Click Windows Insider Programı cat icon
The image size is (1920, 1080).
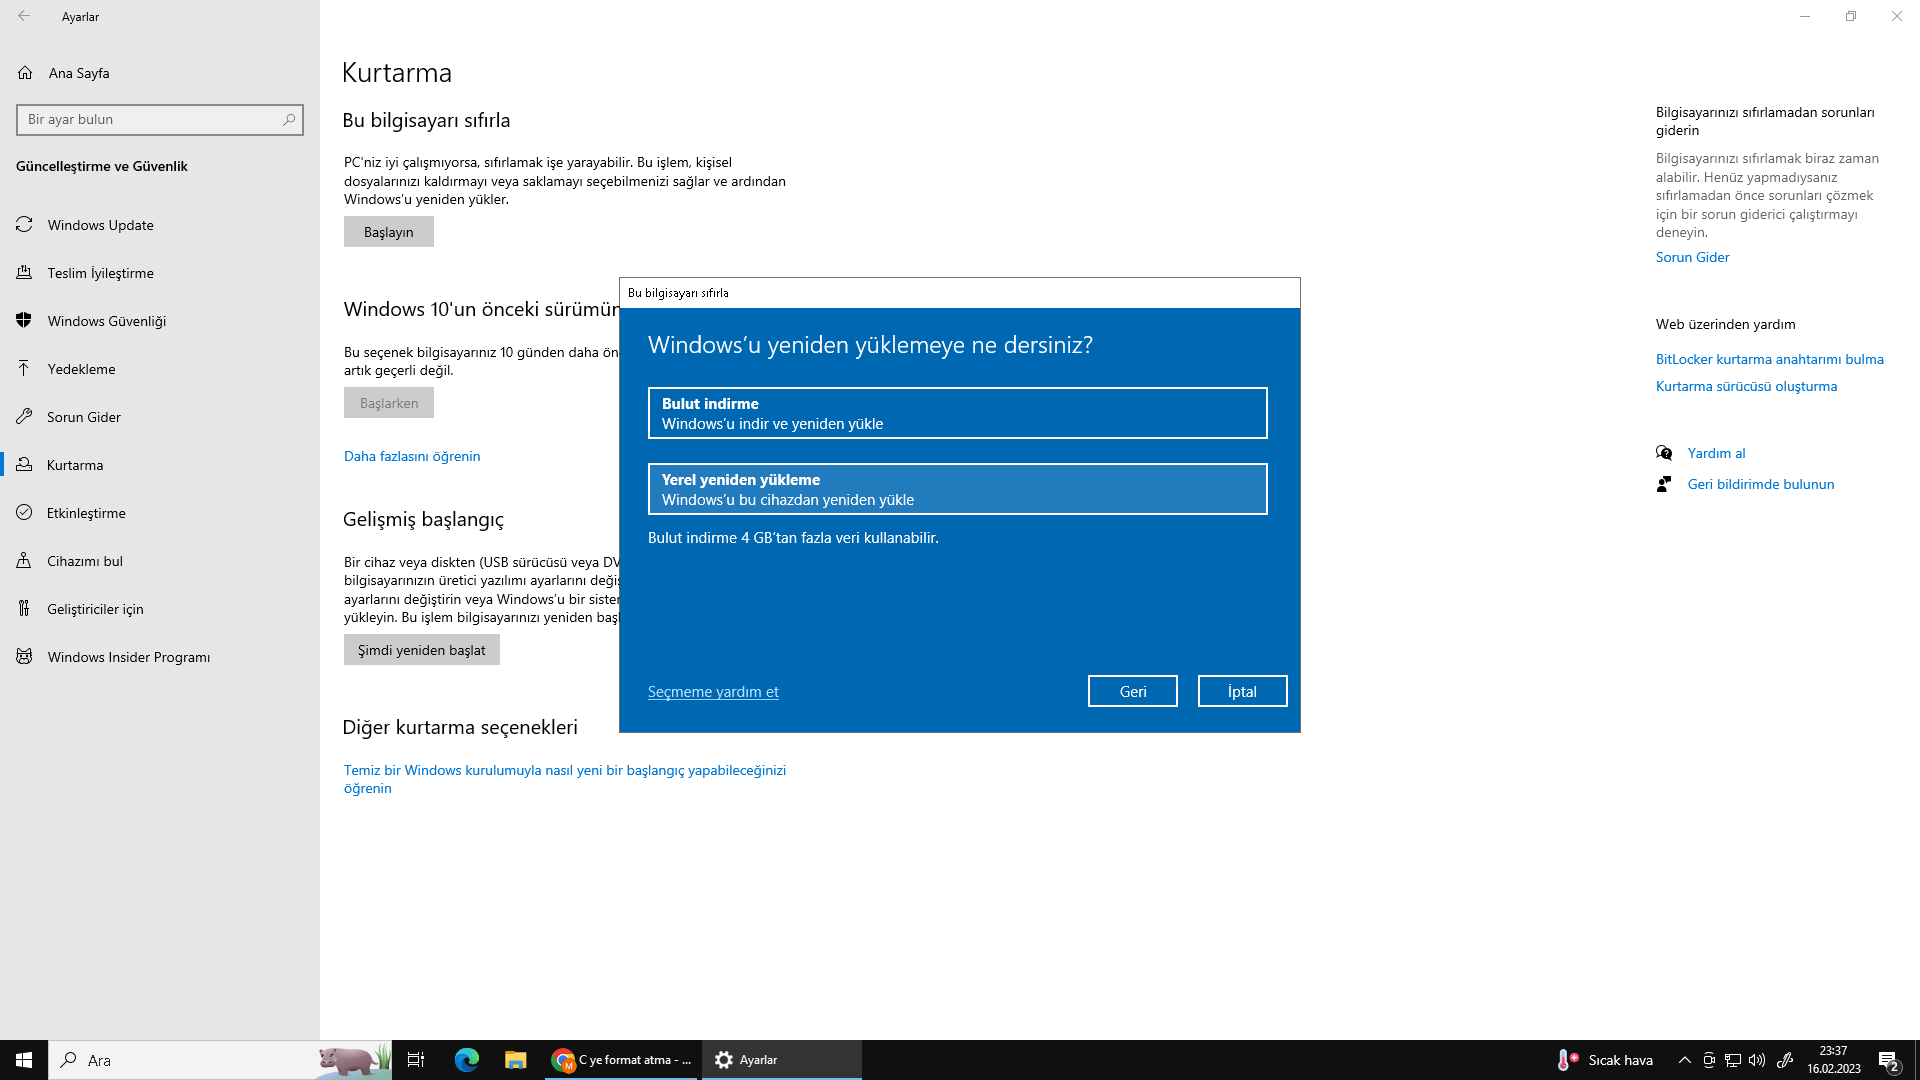pyautogui.click(x=24, y=657)
